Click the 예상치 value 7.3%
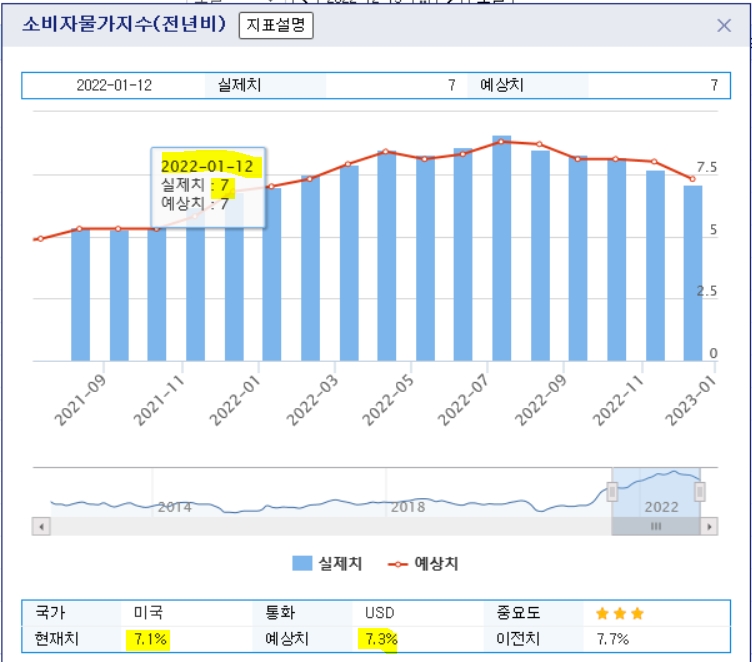This screenshot has width=752, height=662. [381, 639]
